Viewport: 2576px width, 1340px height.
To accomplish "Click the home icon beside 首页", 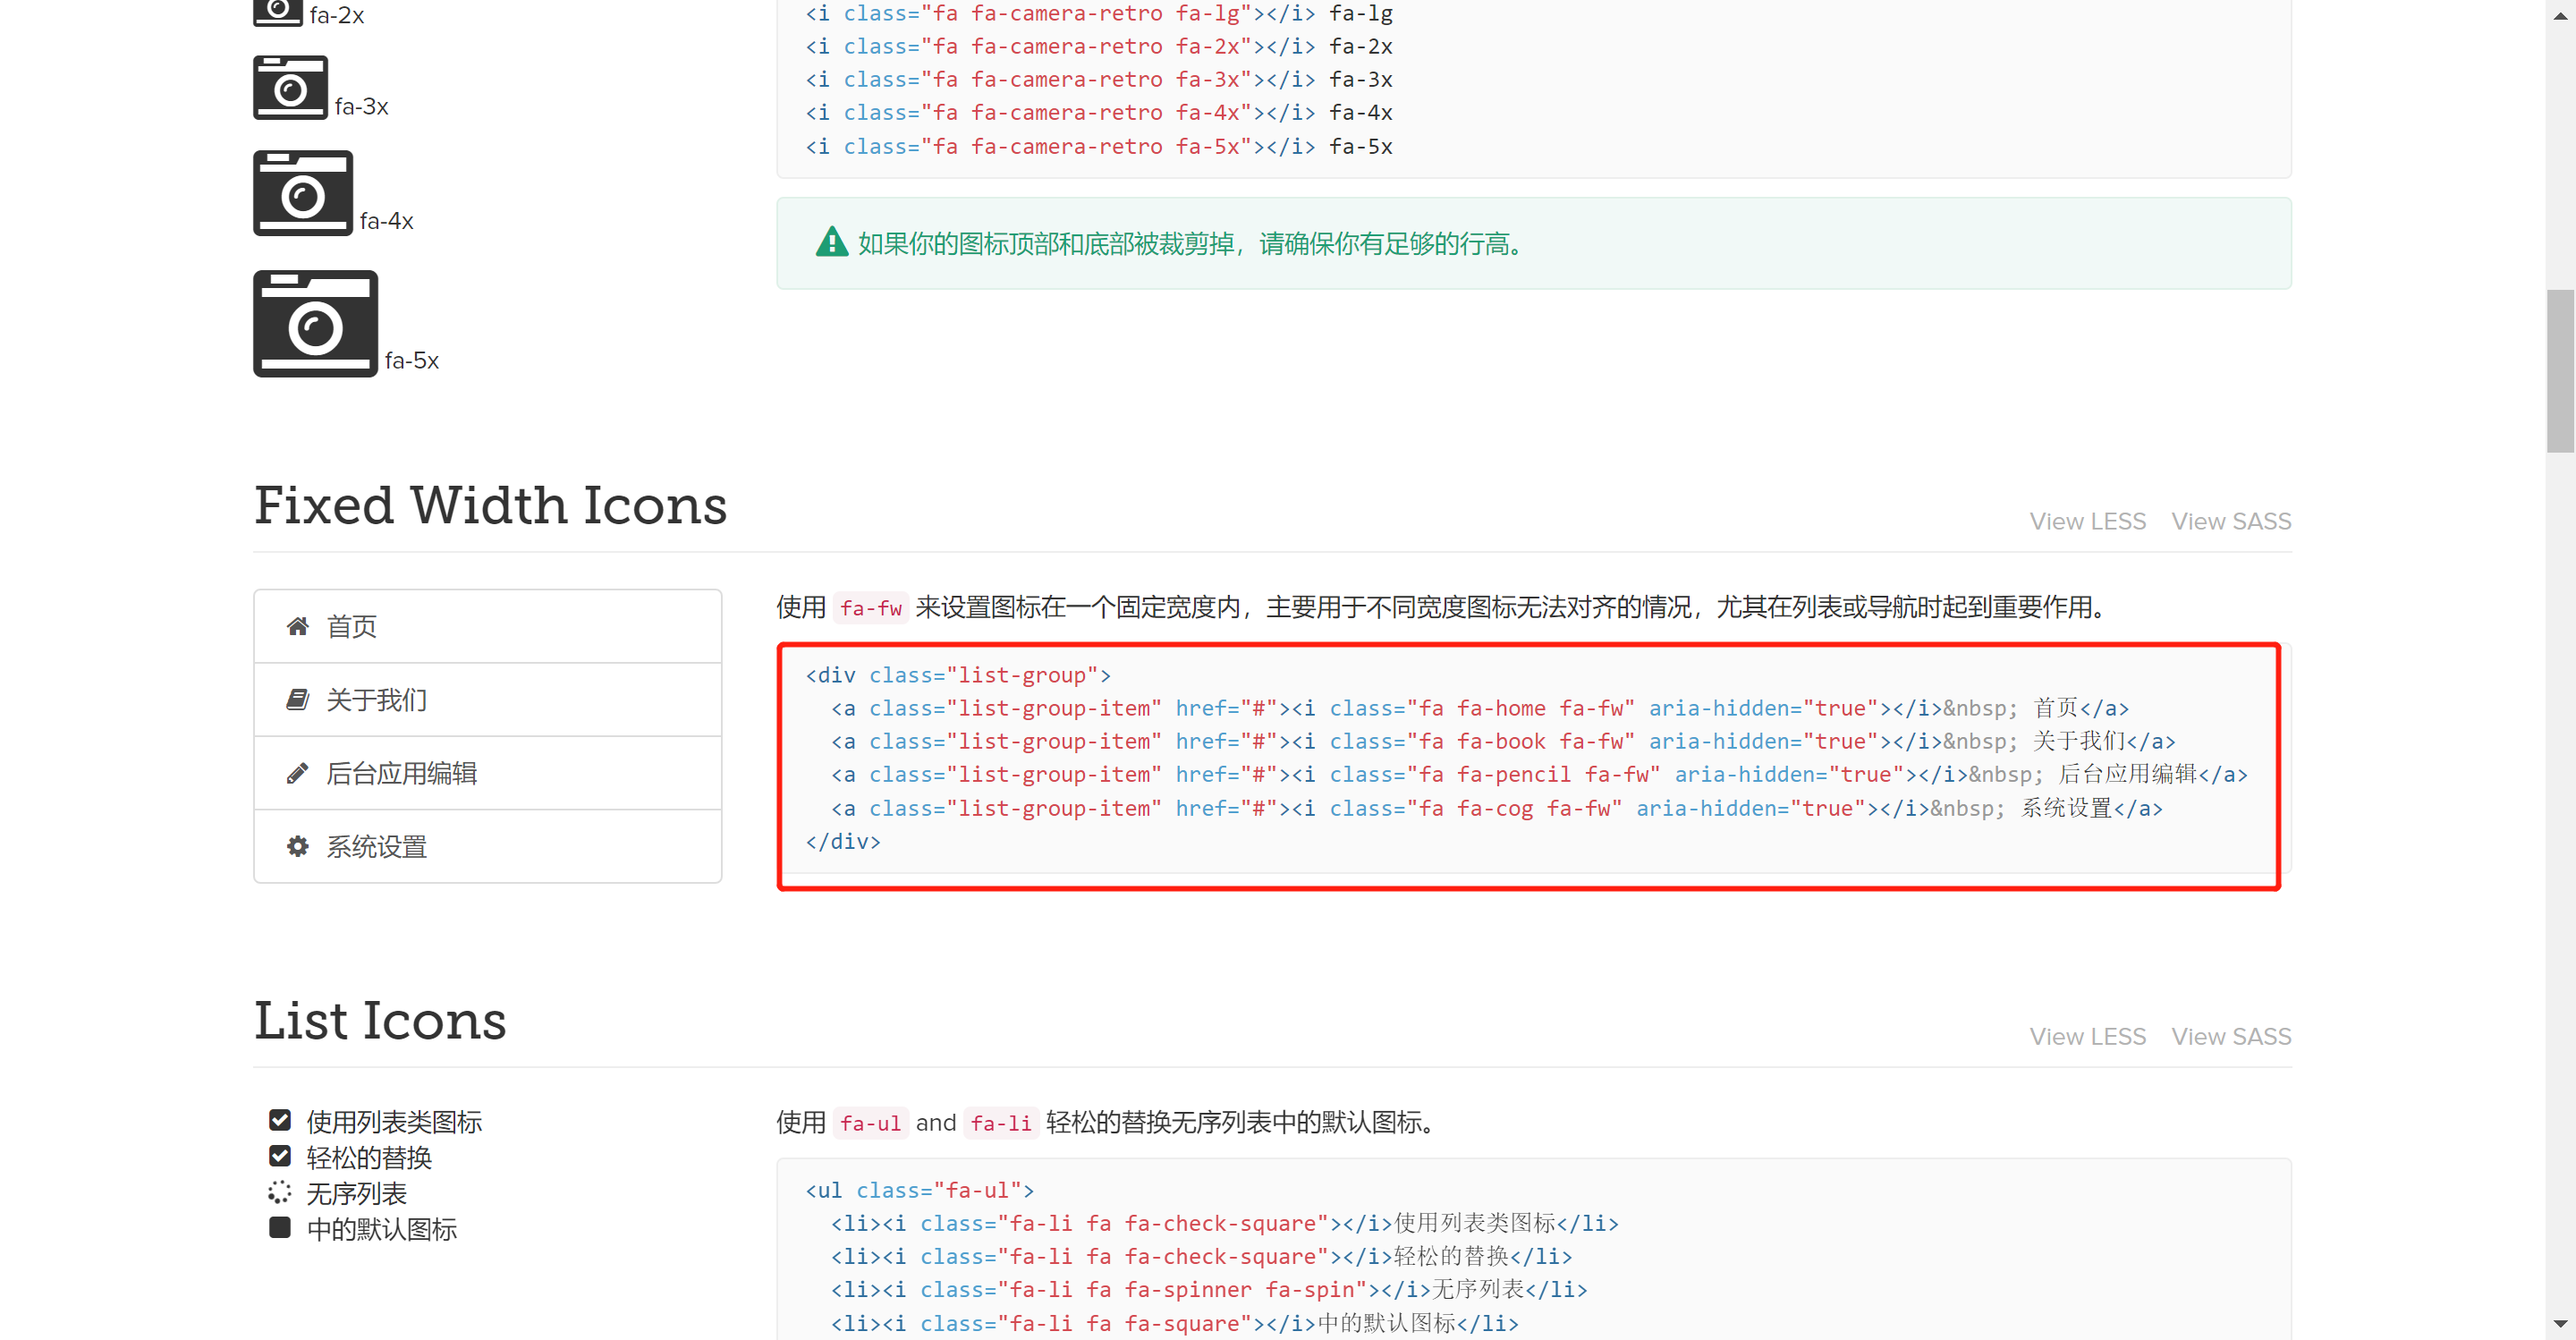I will 297,626.
